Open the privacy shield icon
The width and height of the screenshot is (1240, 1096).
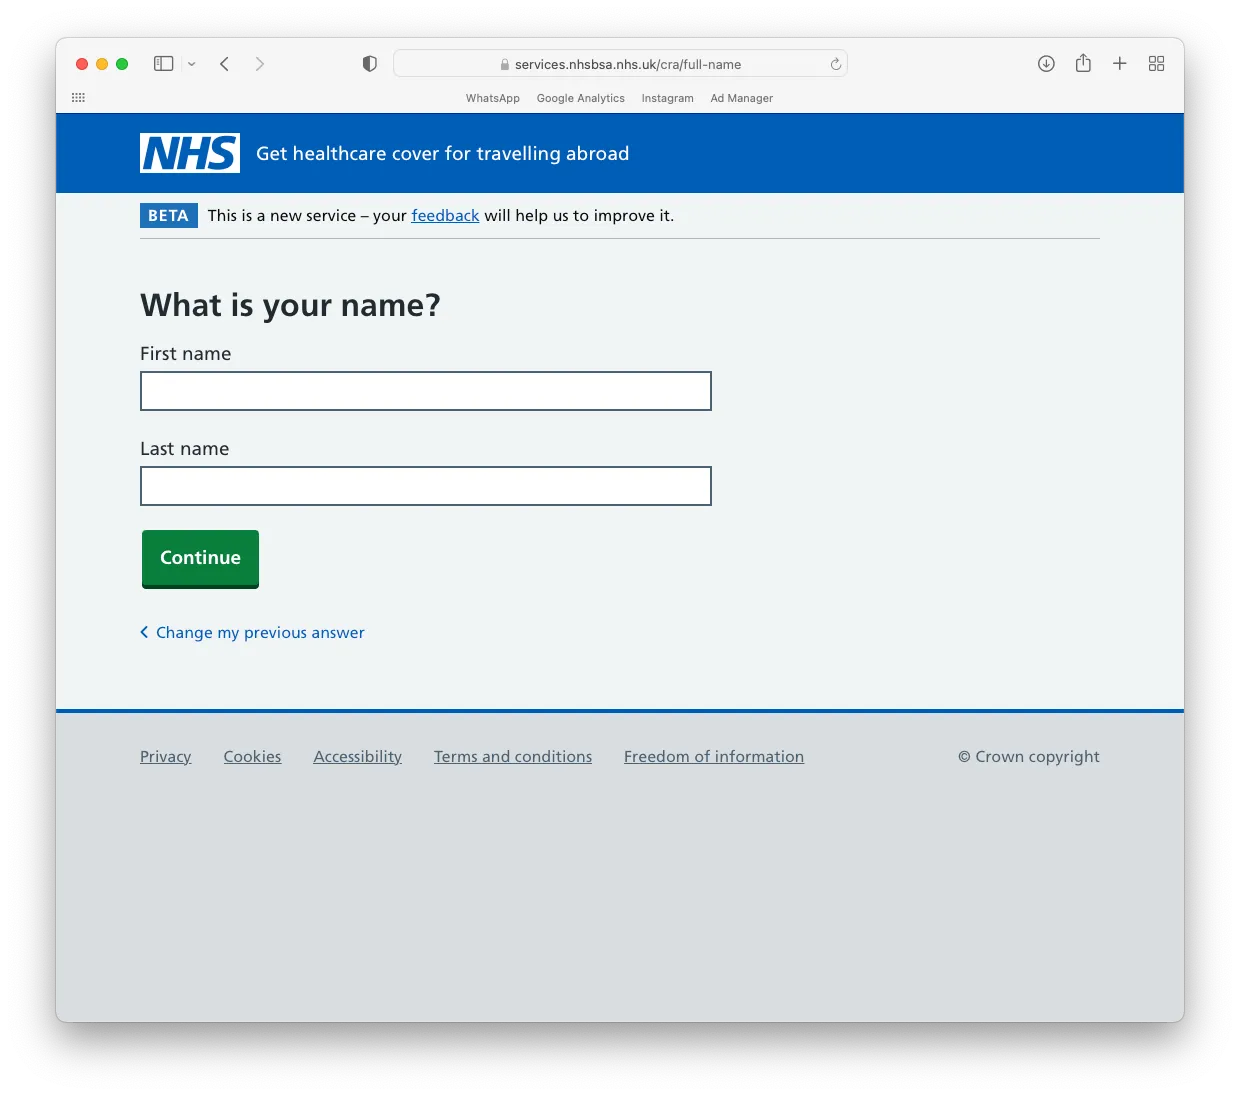coord(370,64)
